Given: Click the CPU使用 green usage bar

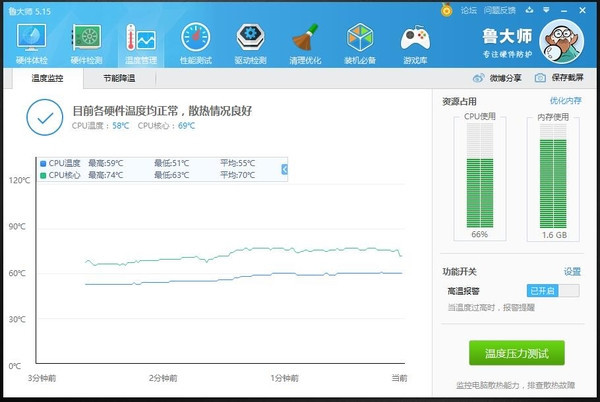Looking at the screenshot, I should (480, 193).
